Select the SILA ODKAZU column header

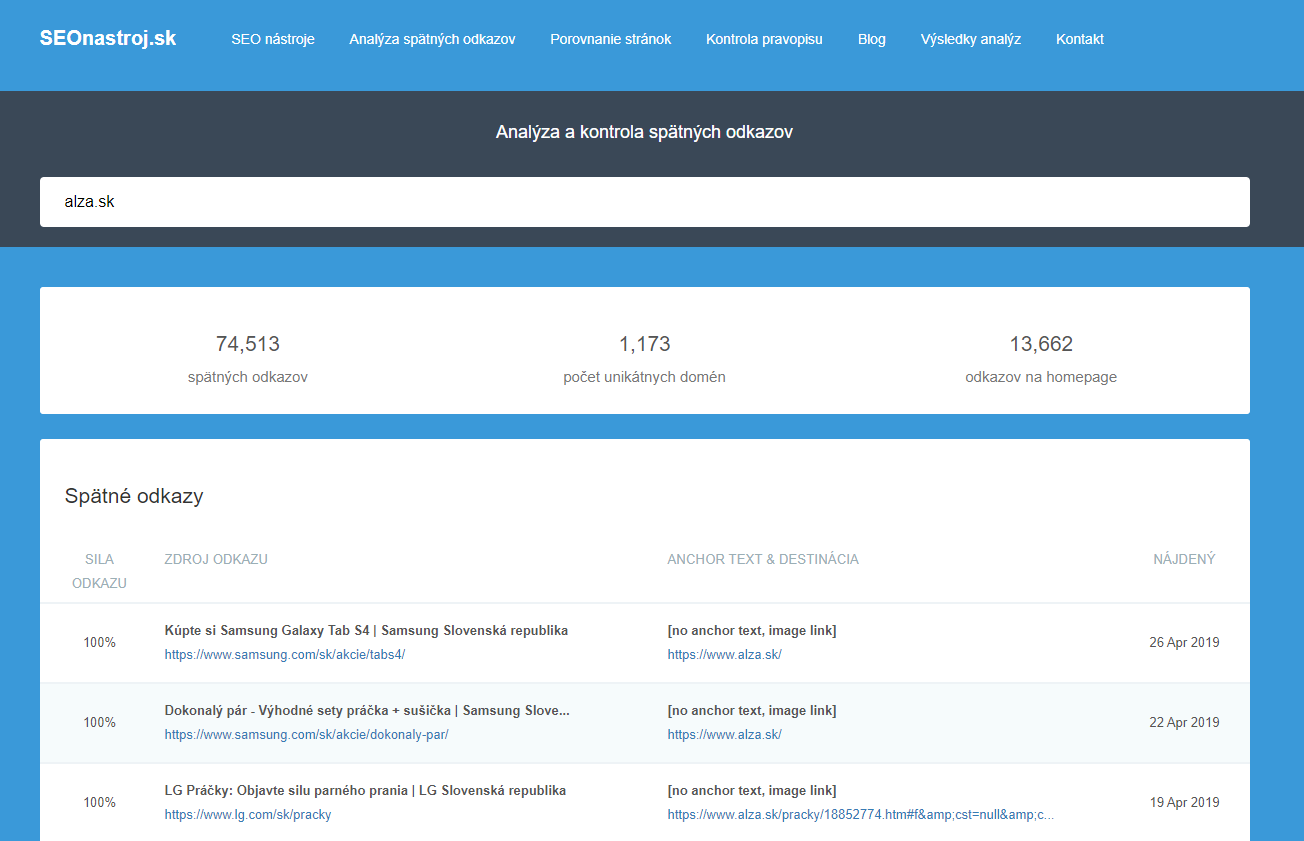(x=100, y=571)
